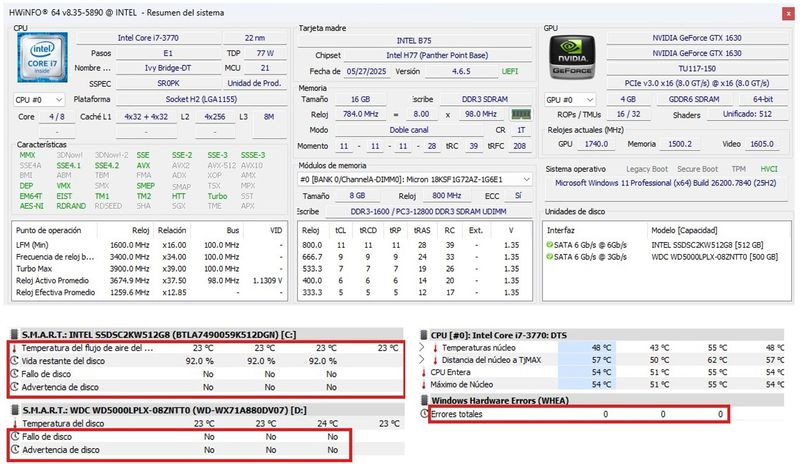This screenshot has width=800, height=464.
Task: Click the chip icon beside Windows Hardware Errors
Action: point(423,400)
